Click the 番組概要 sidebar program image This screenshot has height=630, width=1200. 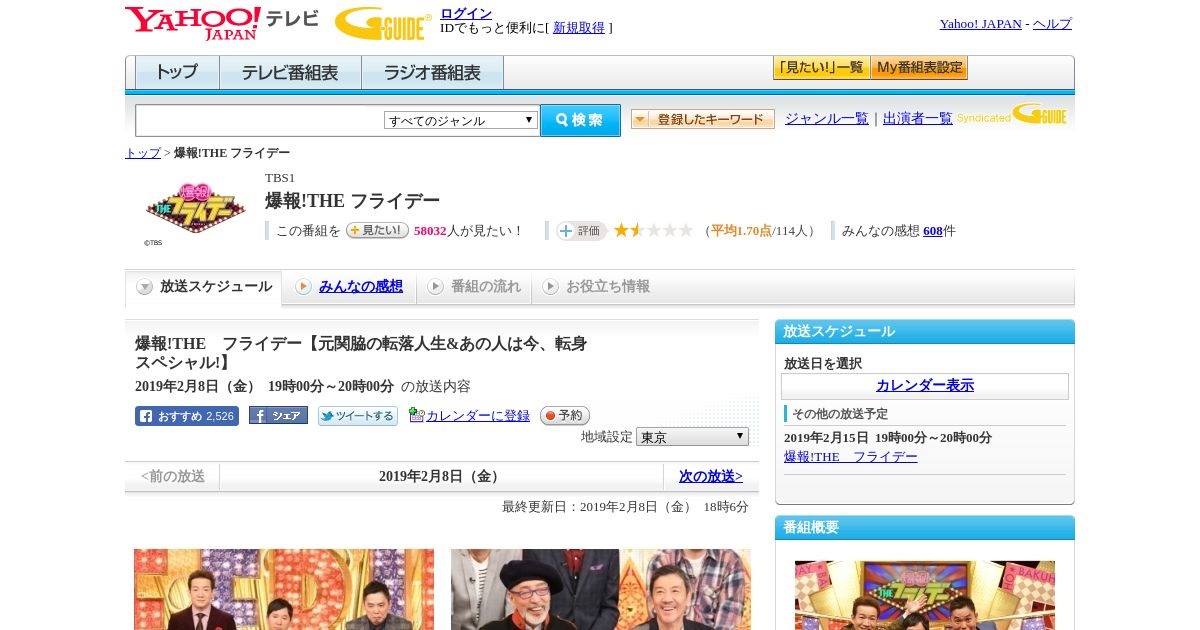point(925,595)
